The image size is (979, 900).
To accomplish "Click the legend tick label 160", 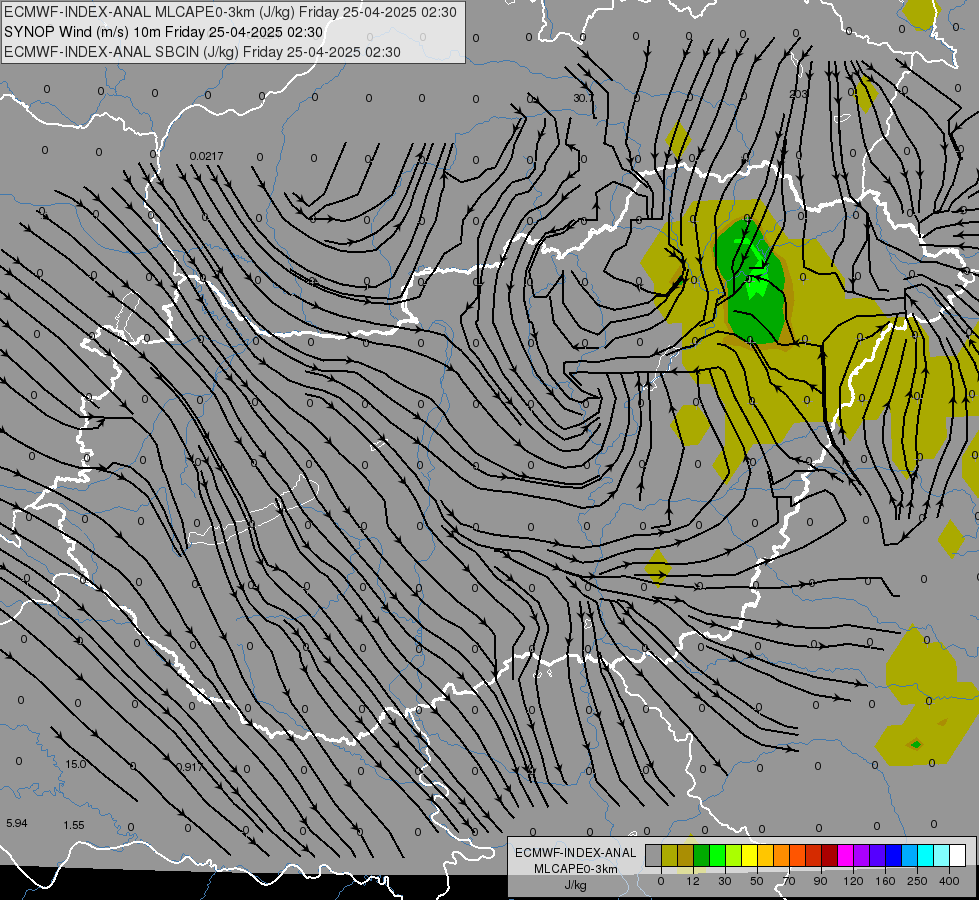I will tap(885, 881).
